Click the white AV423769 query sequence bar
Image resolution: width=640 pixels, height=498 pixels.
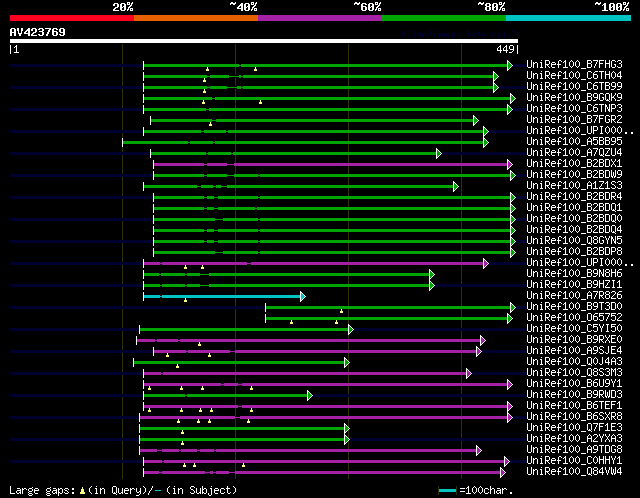pyautogui.click(x=264, y=41)
